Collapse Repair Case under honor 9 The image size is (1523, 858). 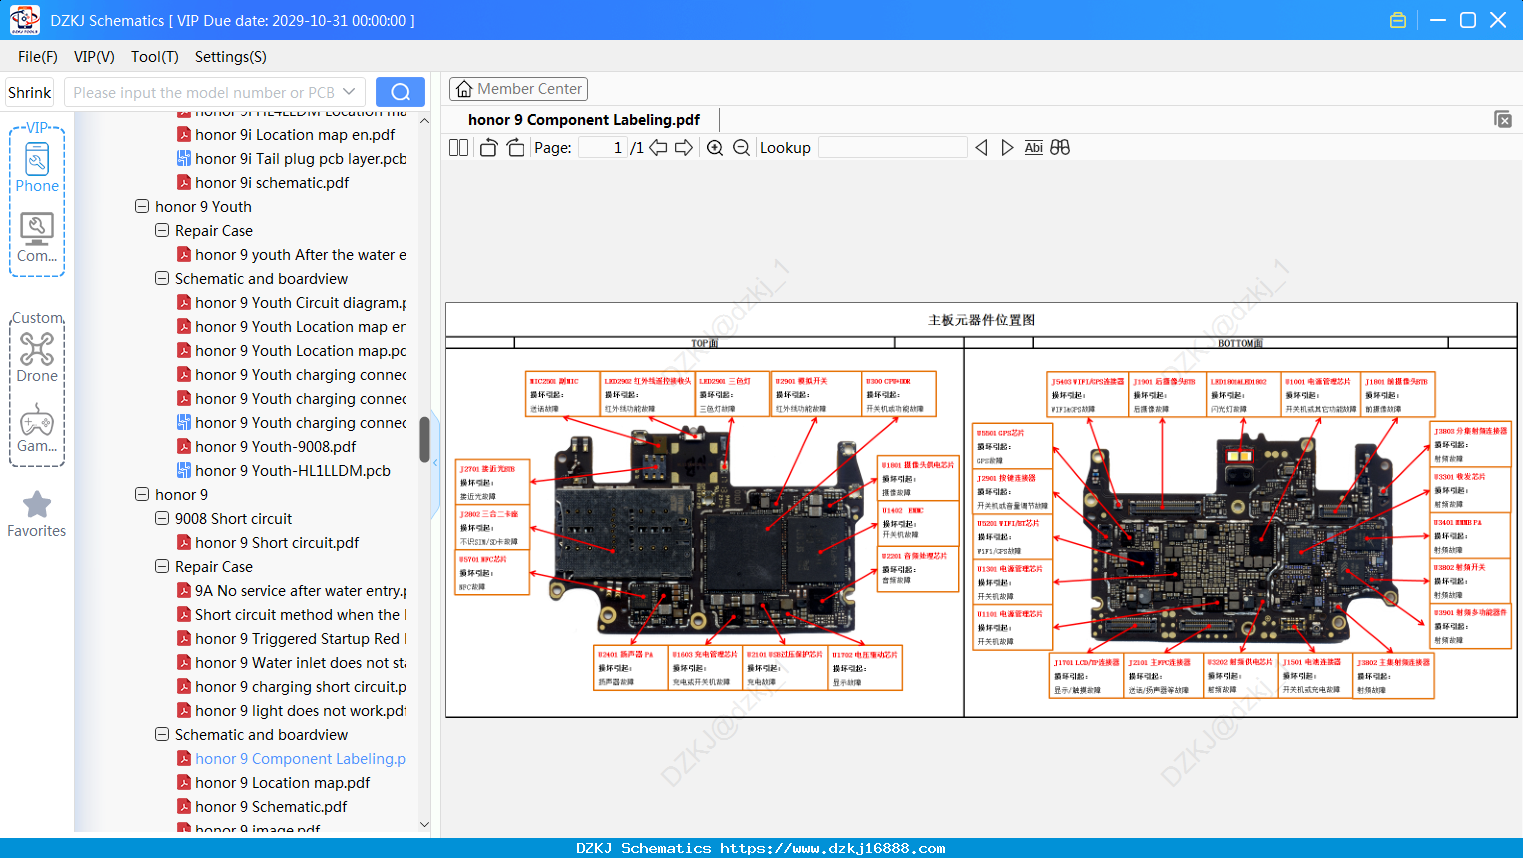pos(162,566)
